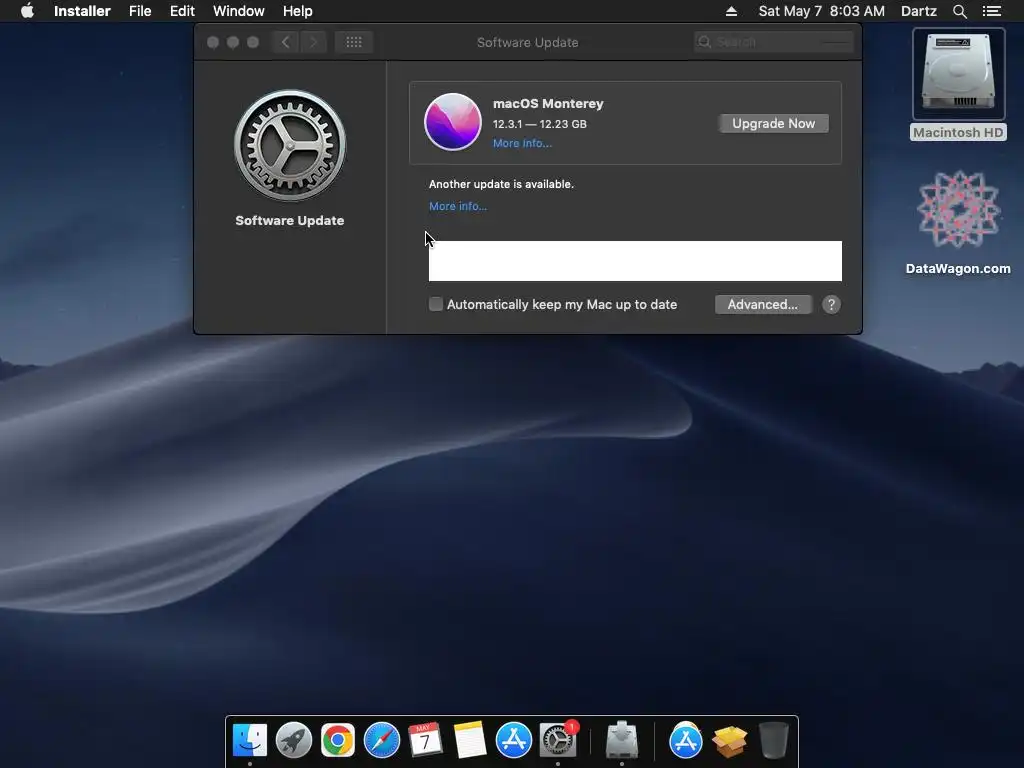The image size is (1024, 768).
Task: Click the 12.3.1 — 12.23 GB text
Action: point(539,124)
